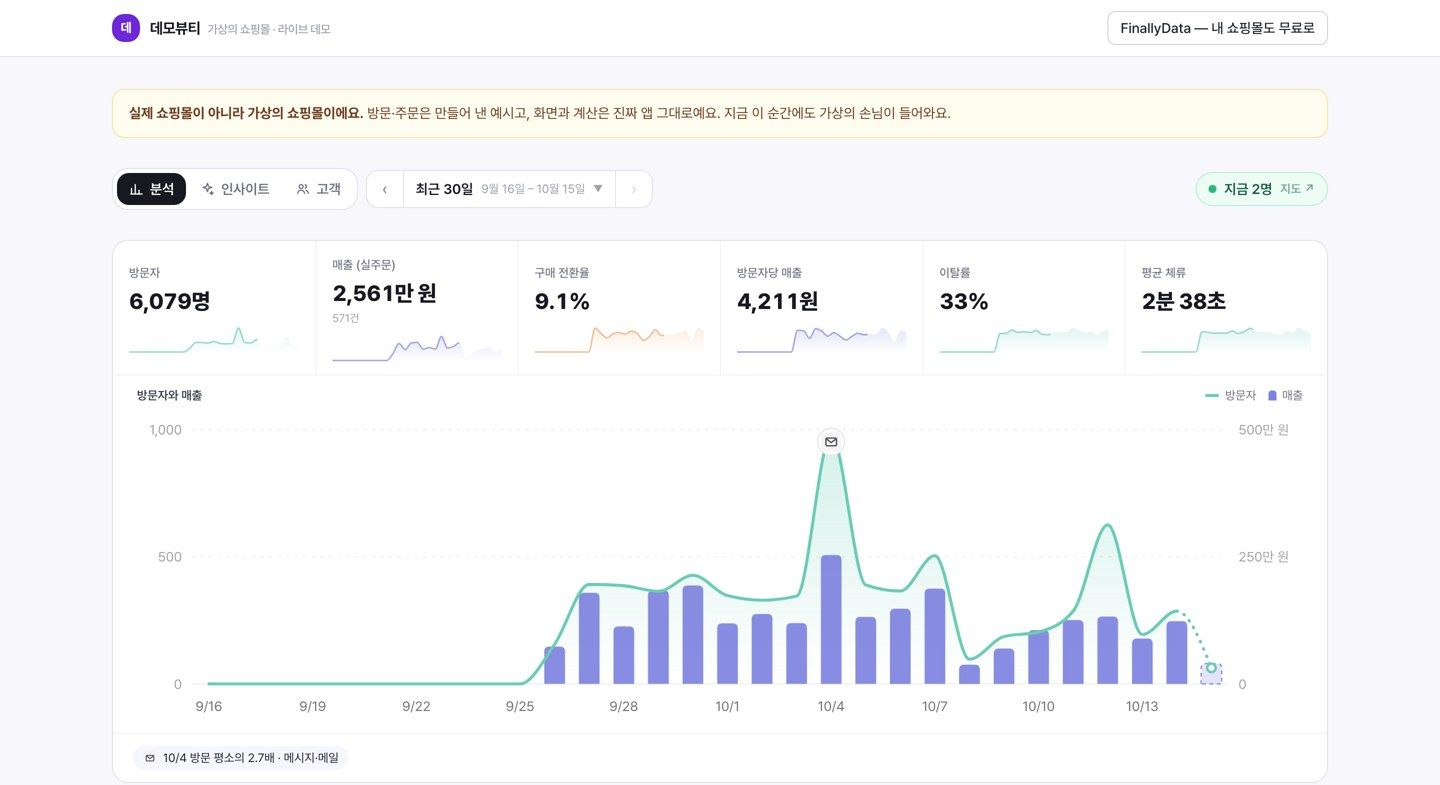1440x785 pixels.
Task: Select the 구매 전환율 9.1% card
Action: (619, 308)
